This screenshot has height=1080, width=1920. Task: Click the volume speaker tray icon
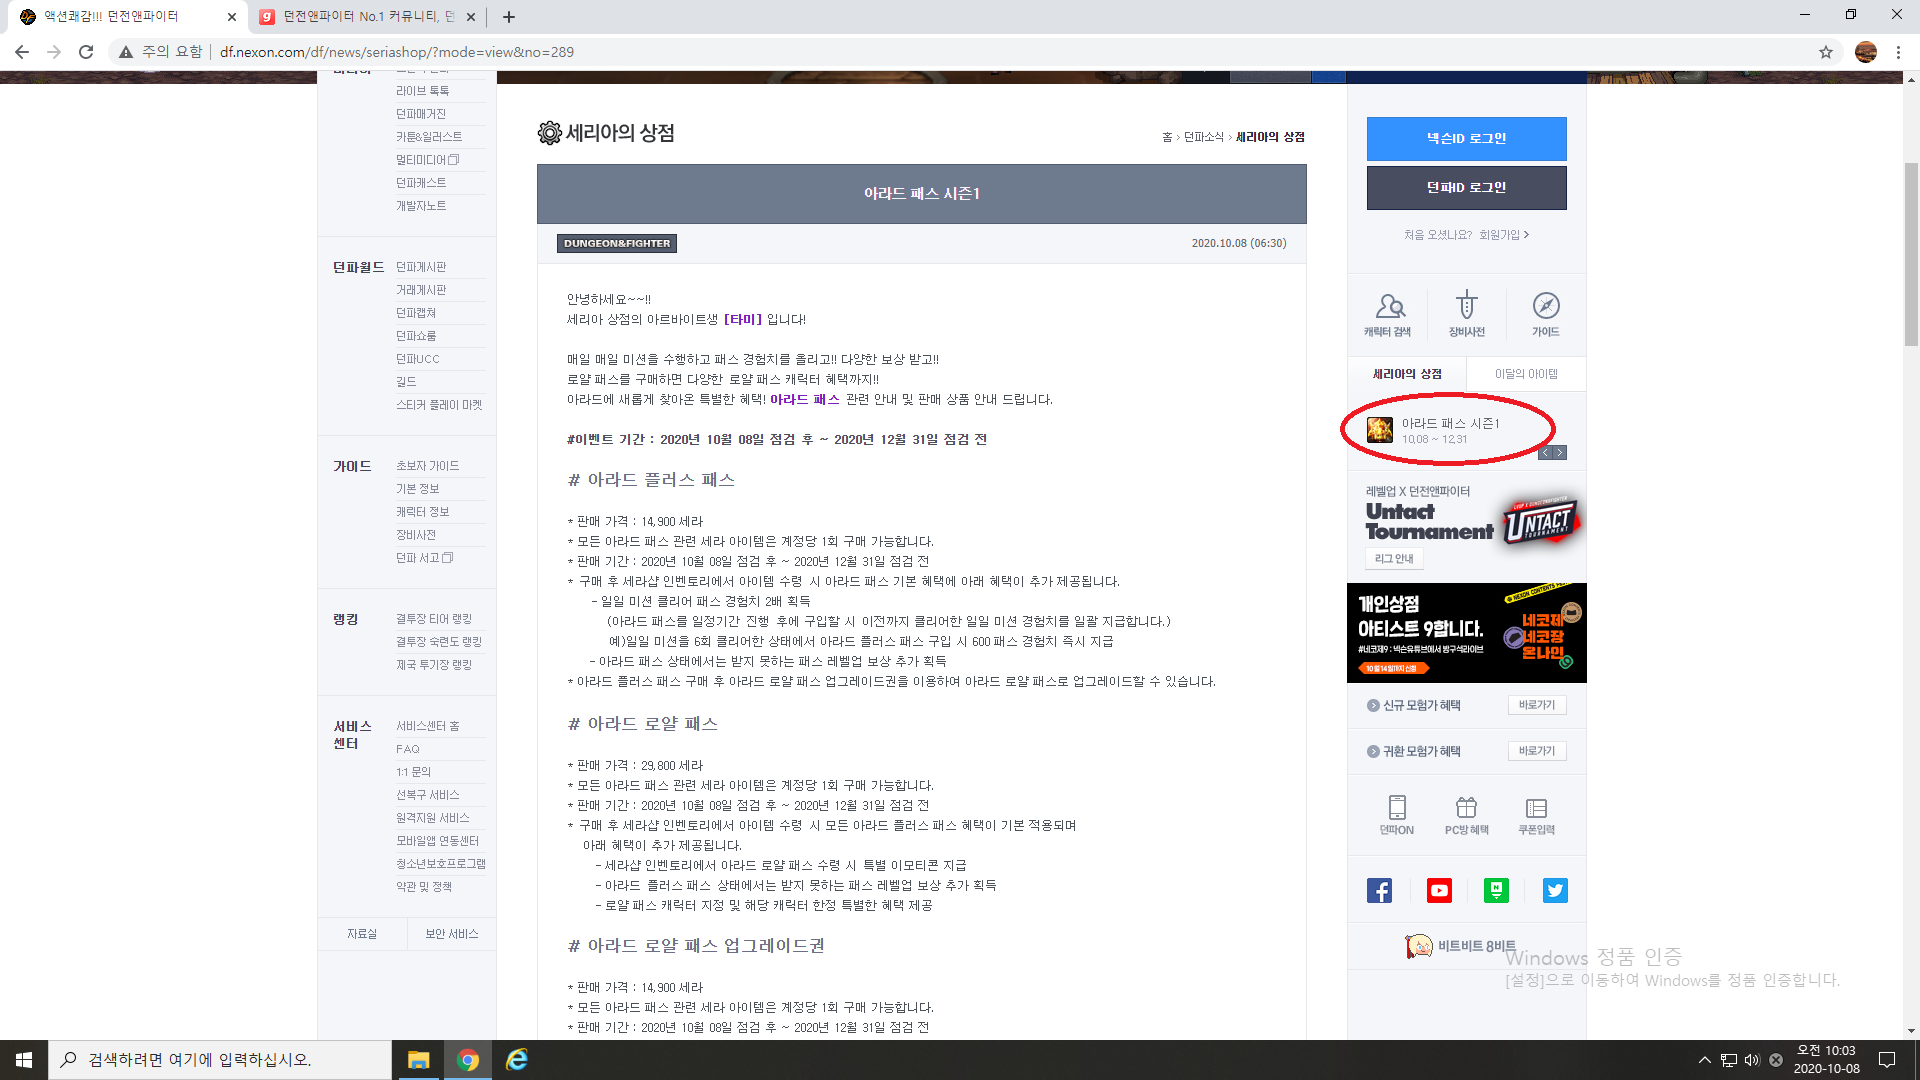(x=1752, y=1060)
